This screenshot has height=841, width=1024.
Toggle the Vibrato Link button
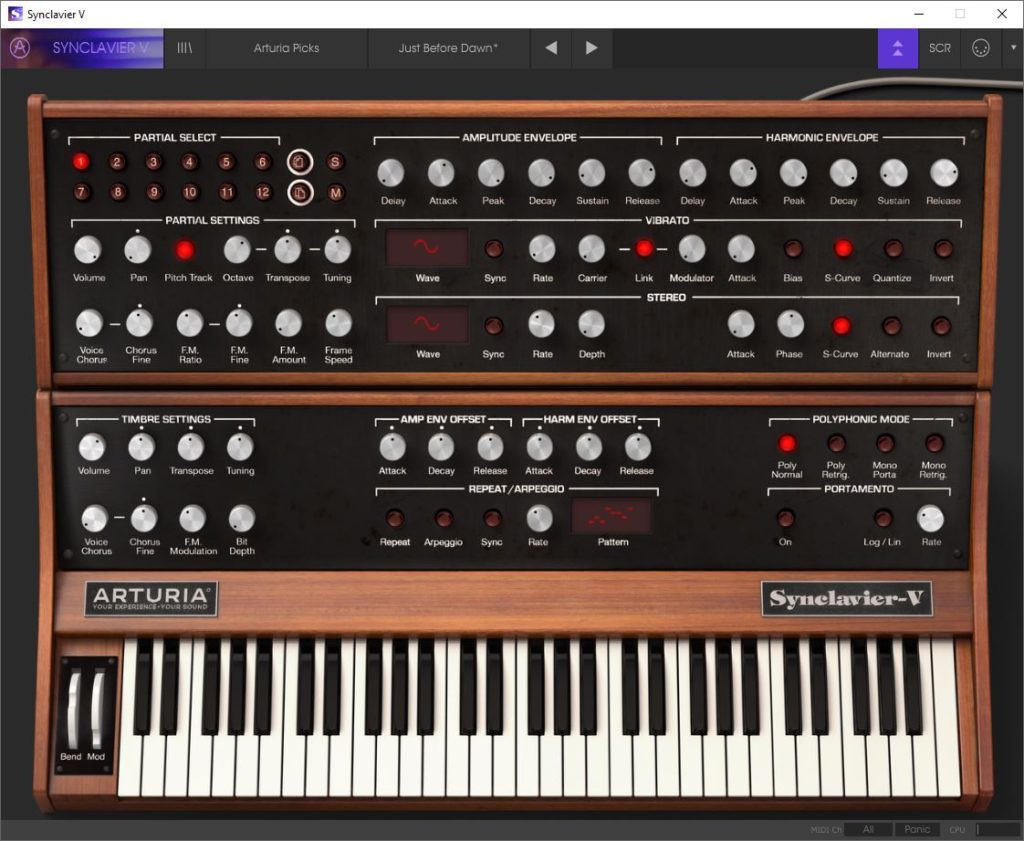point(644,249)
